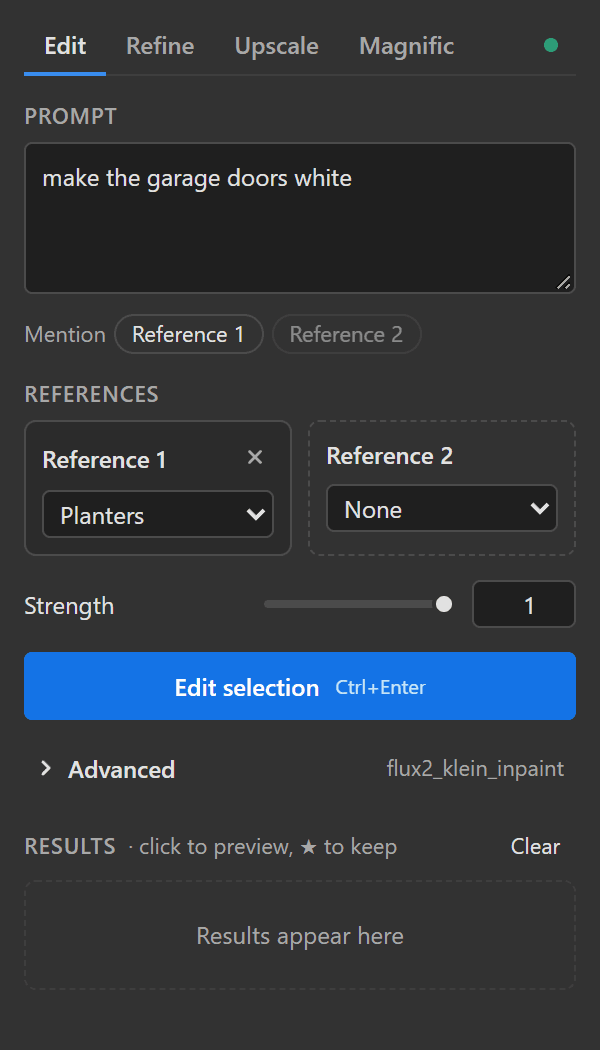600x1050 pixels.
Task: Open the Reference 1 Planters dropdown
Action: (158, 514)
